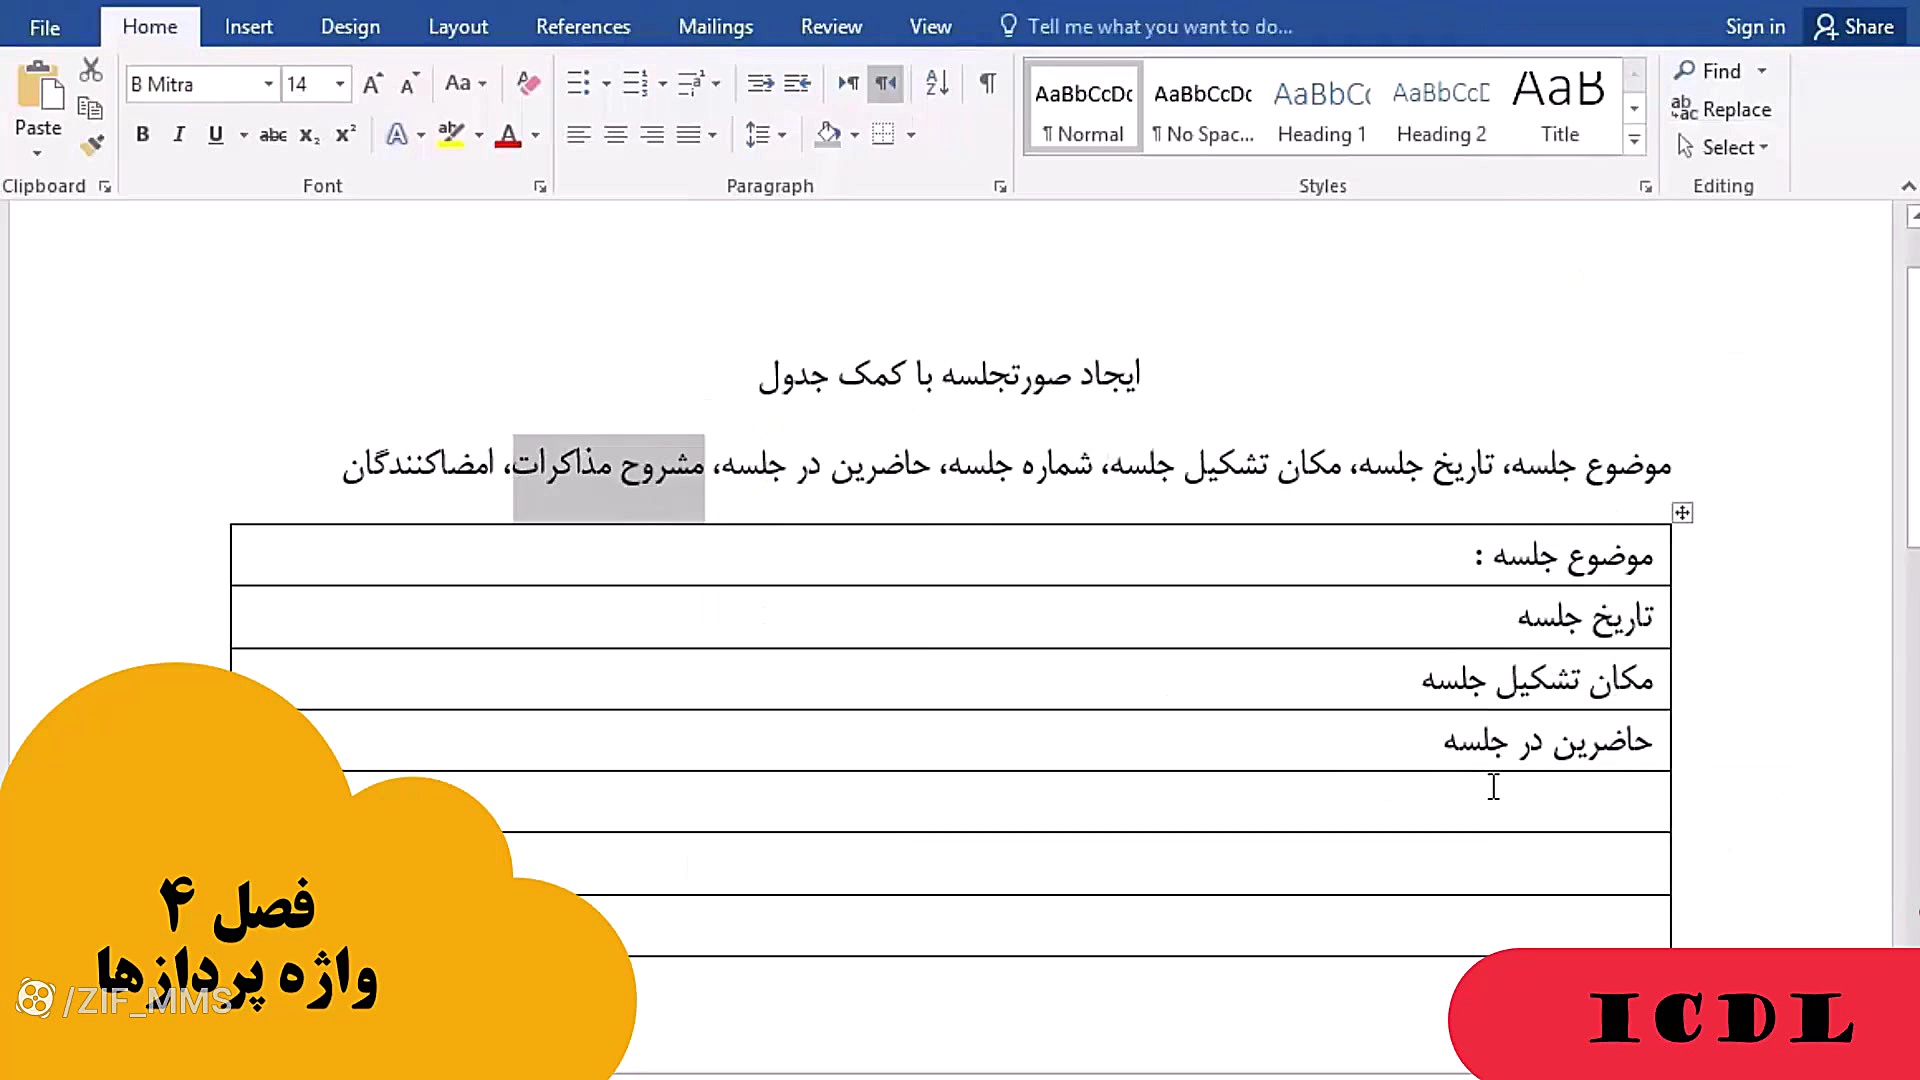
Task: Click the Line Spacing icon
Action: click(x=757, y=135)
